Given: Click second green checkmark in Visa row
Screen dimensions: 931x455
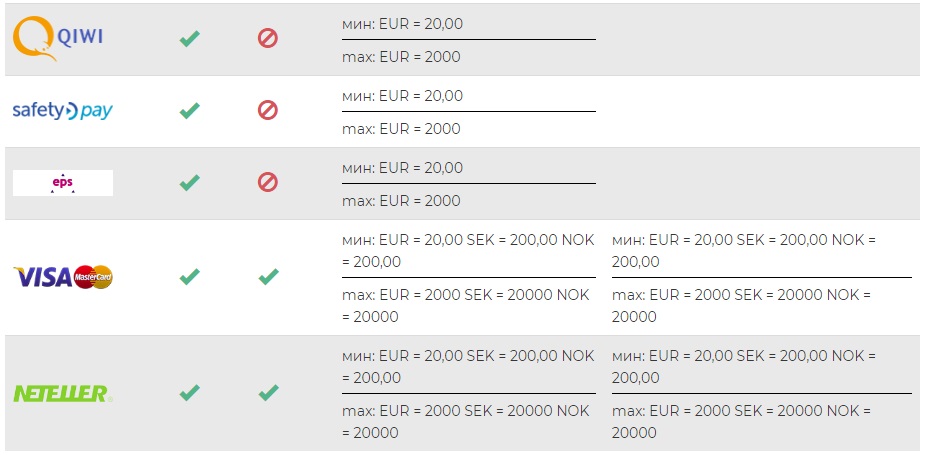Looking at the screenshot, I should pos(268,277).
